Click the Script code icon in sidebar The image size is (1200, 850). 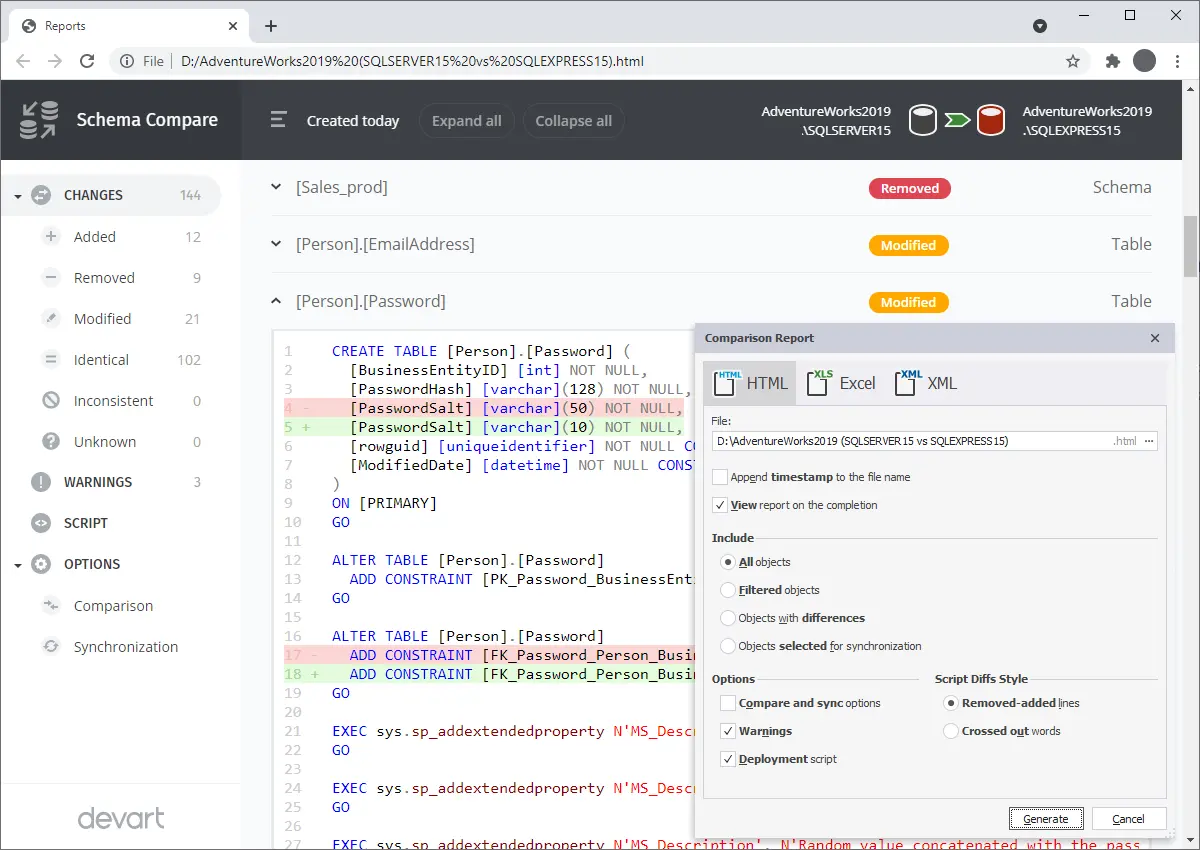[41, 523]
